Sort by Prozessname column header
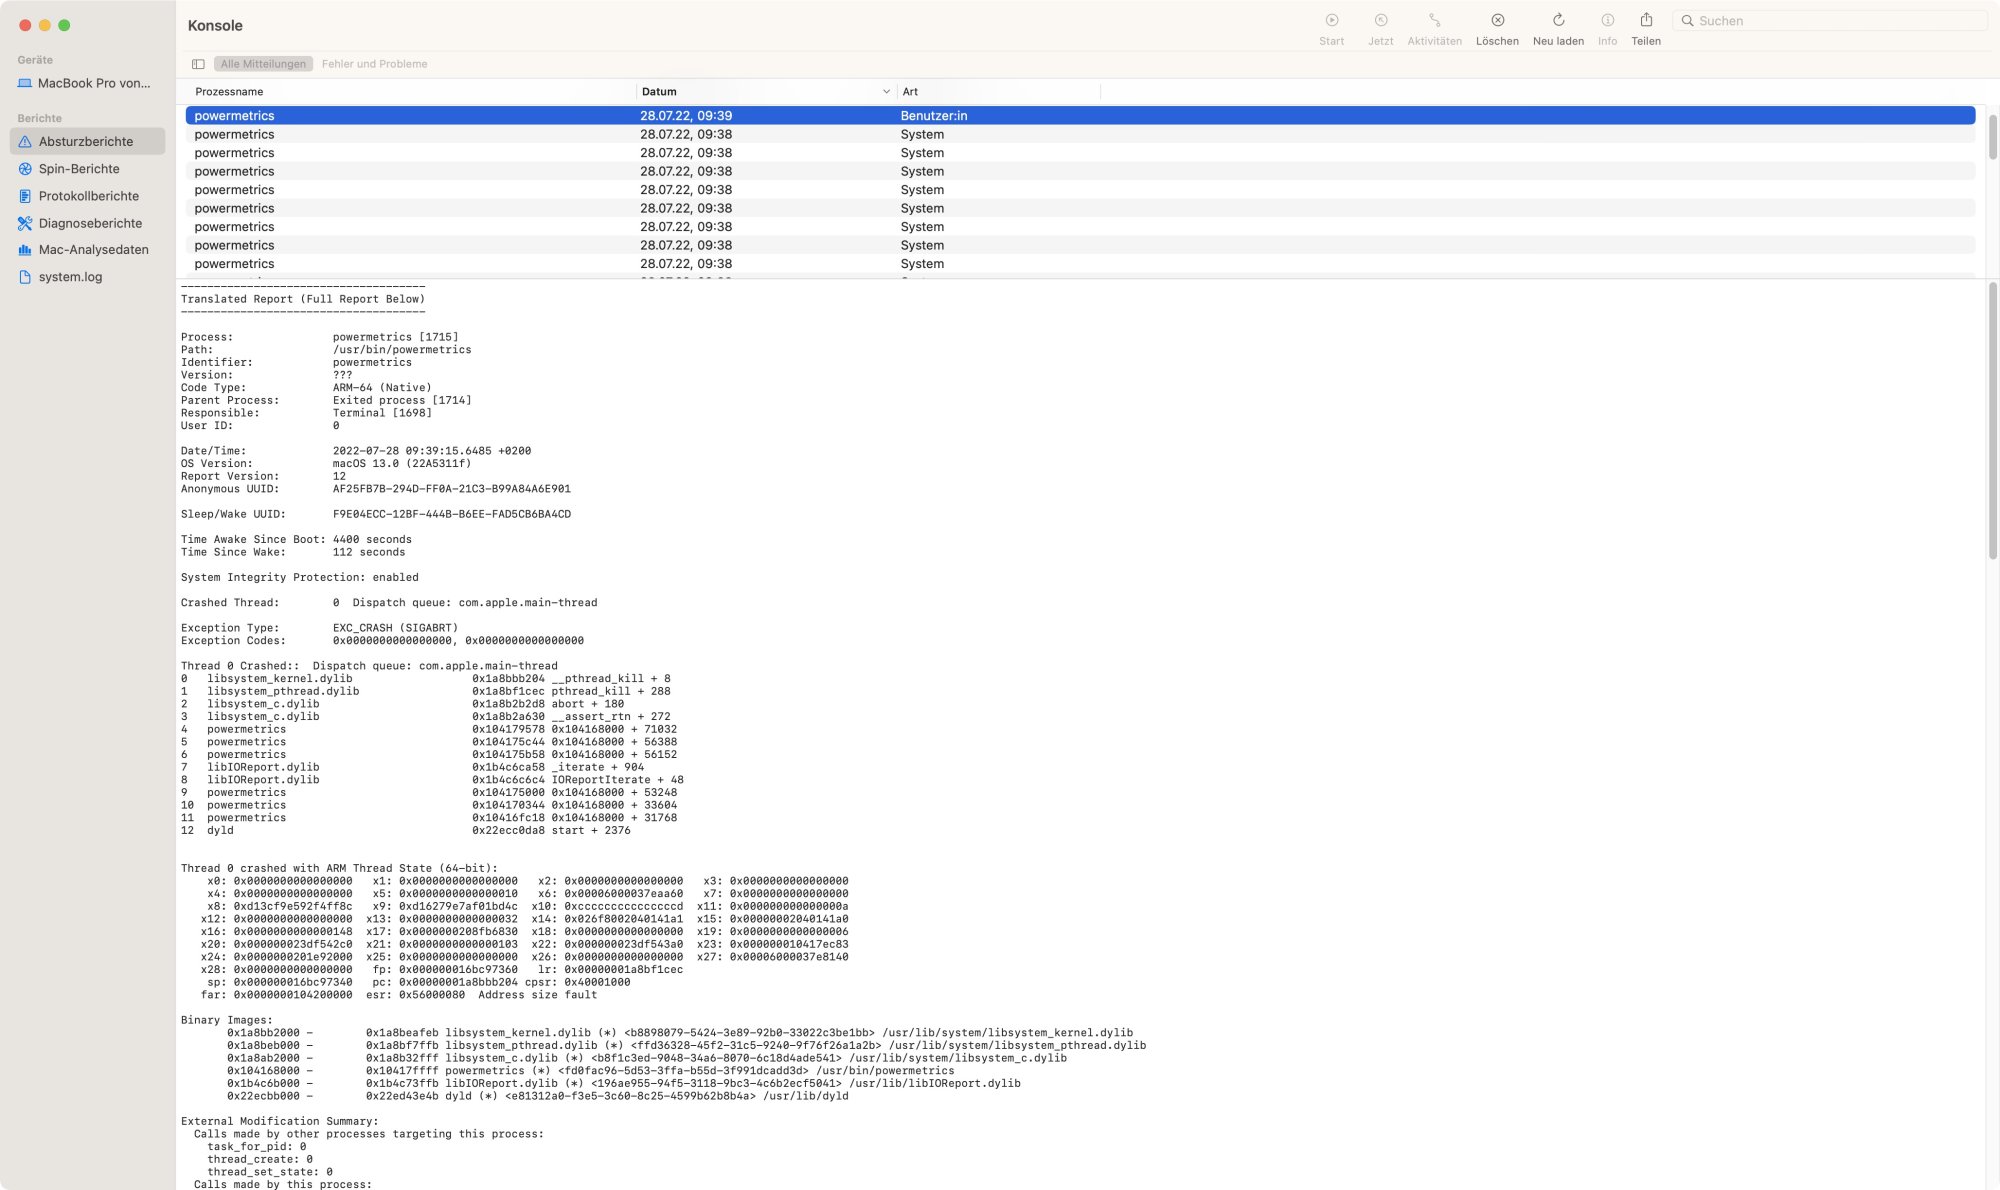 click(229, 92)
